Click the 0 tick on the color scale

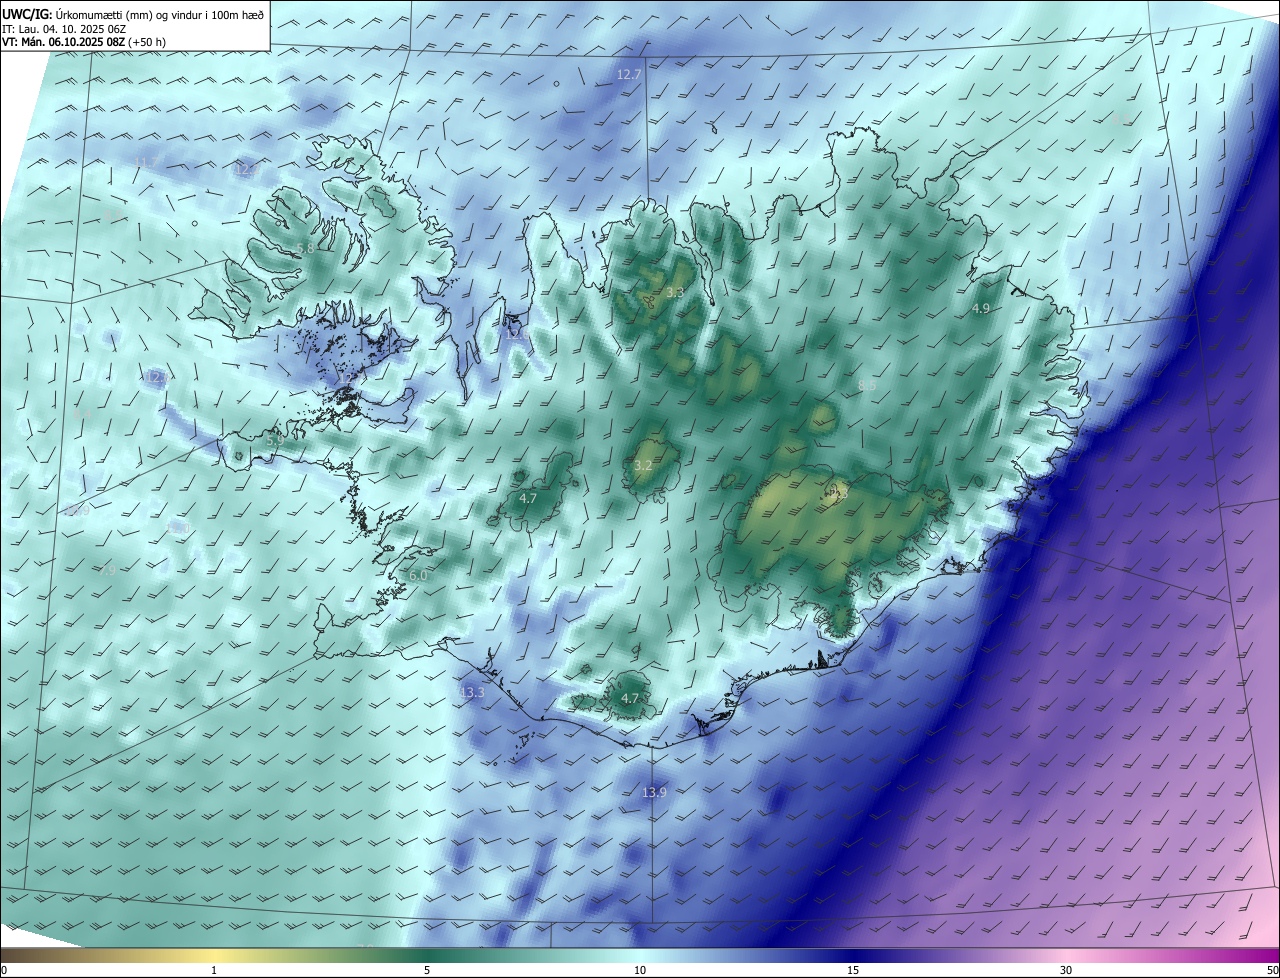pyautogui.click(x=4, y=970)
